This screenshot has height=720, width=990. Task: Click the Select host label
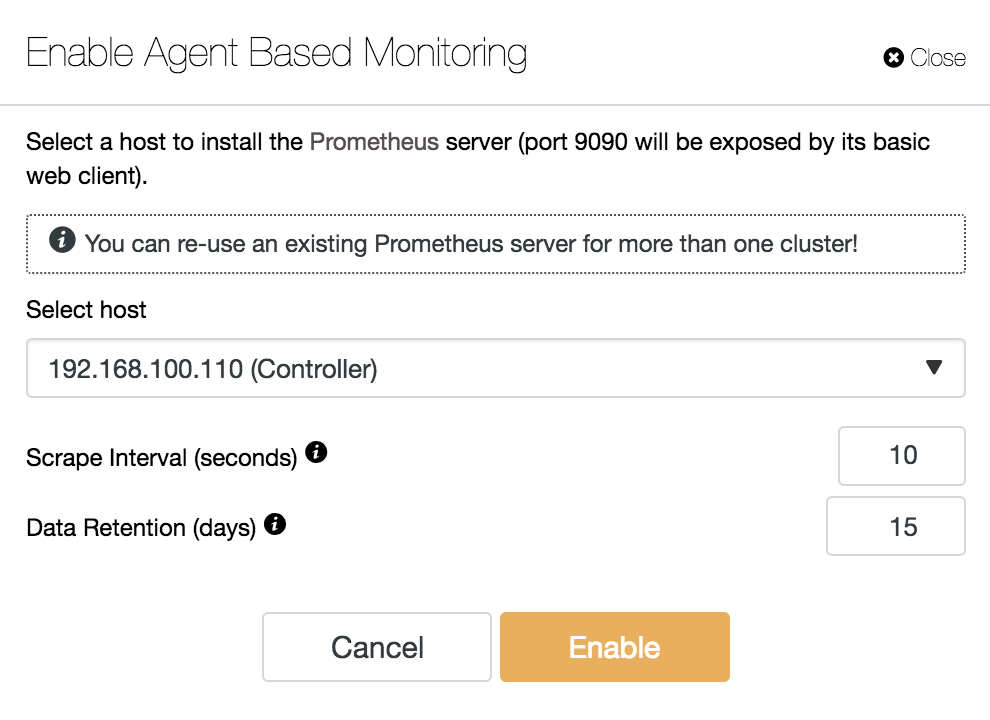[86, 310]
